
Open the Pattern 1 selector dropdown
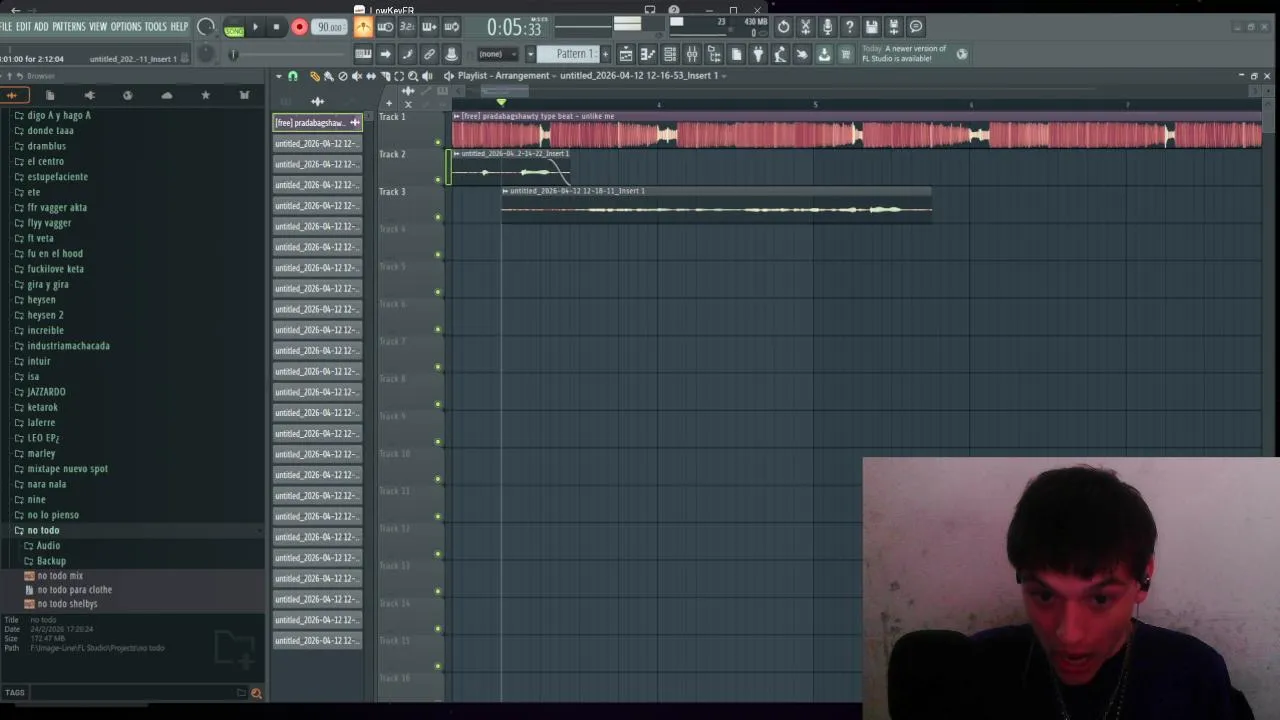[573, 54]
